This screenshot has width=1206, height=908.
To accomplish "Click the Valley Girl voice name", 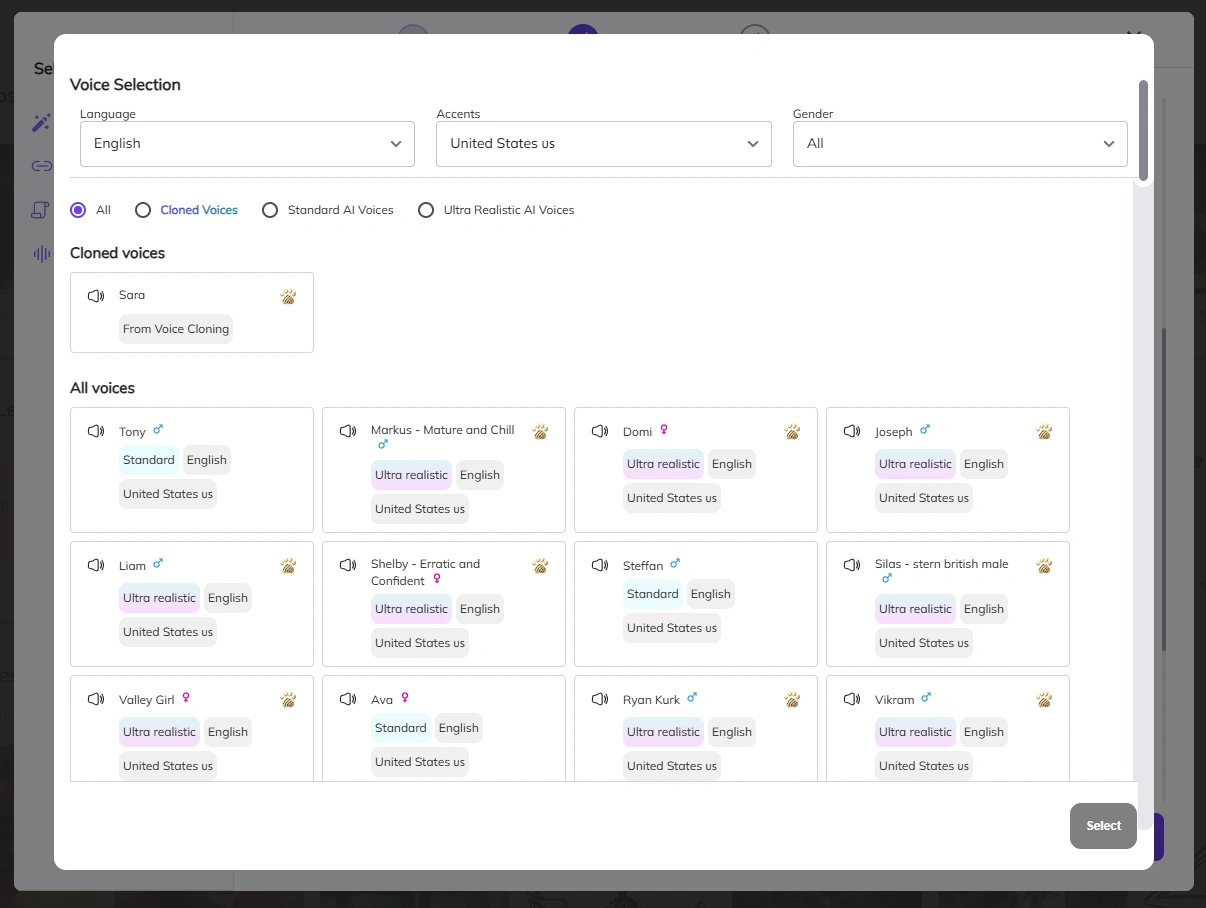I will pyautogui.click(x=147, y=700).
